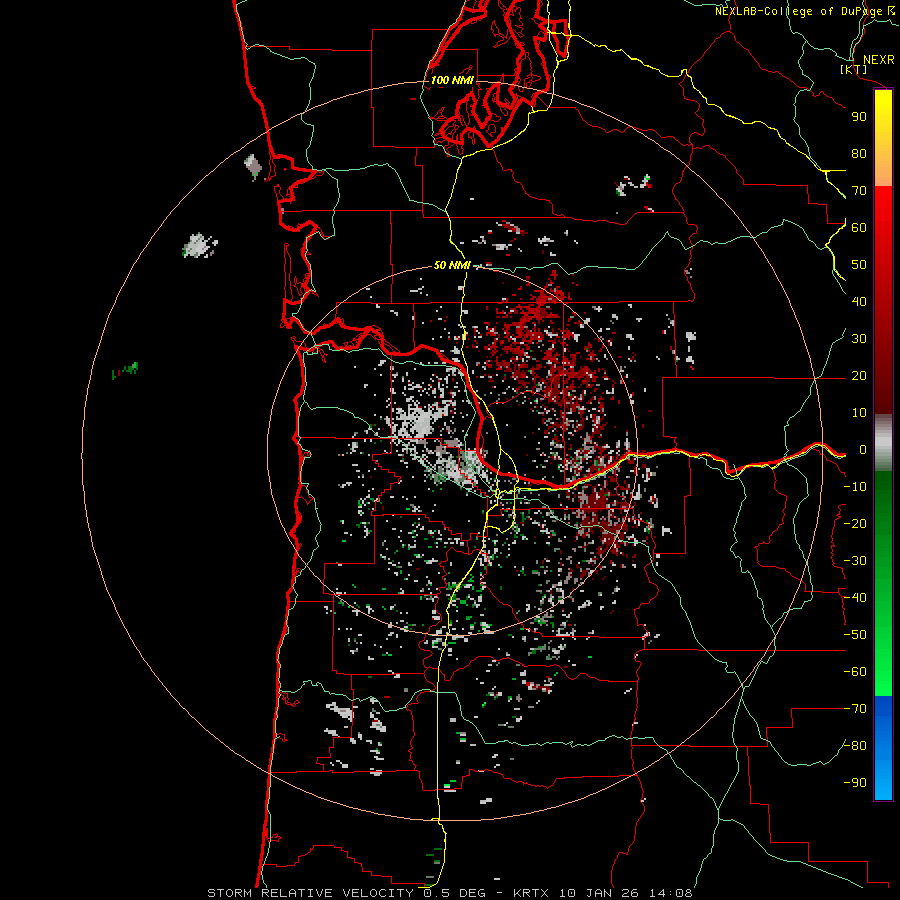Screen dimensions: 900x900
Task: Click the -90 scale label
Action: coord(855,783)
